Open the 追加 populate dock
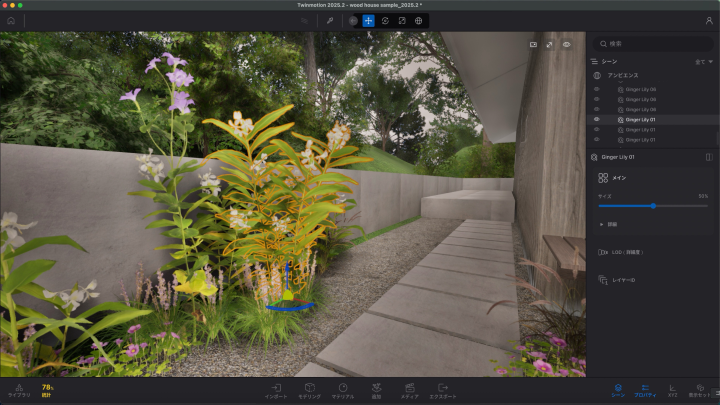The image size is (720, 405). point(377,391)
